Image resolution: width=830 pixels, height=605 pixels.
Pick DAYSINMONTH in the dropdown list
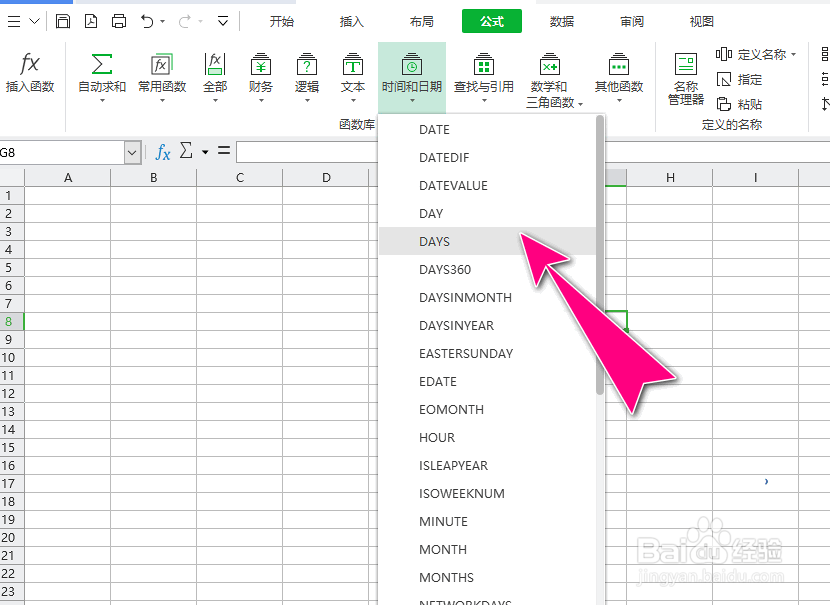487,297
